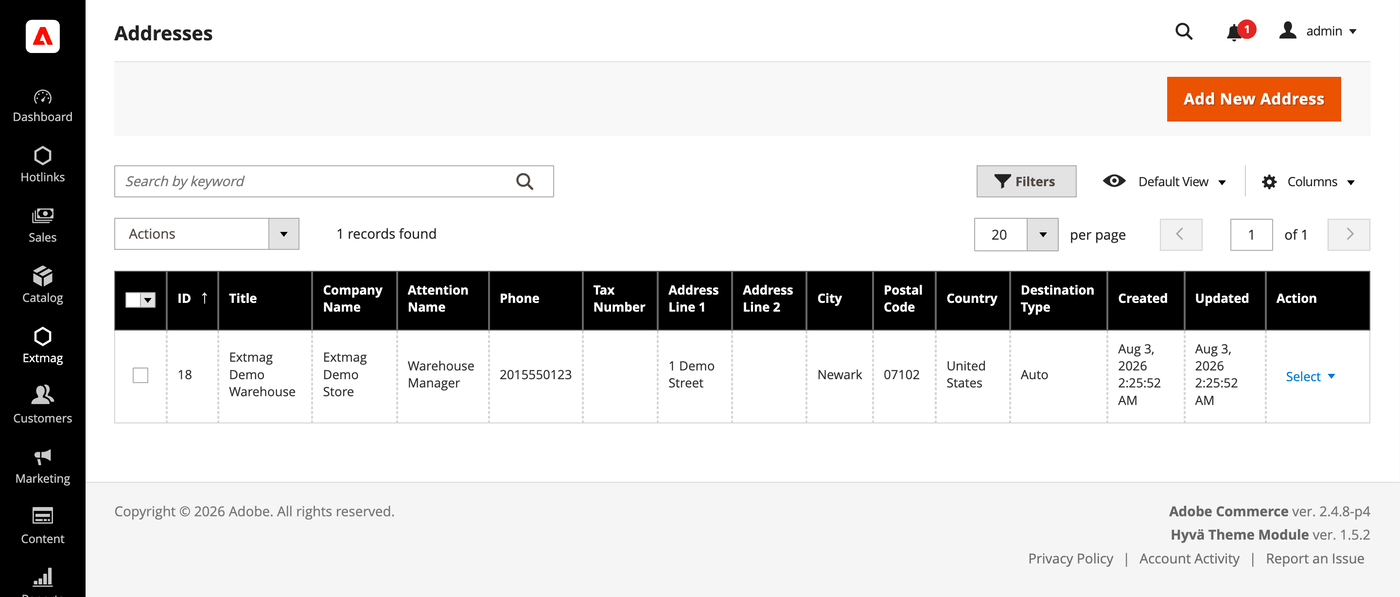Screen dimensions: 1400x597
Task: Open Select action dropdown for row 18
Action: tap(1310, 376)
